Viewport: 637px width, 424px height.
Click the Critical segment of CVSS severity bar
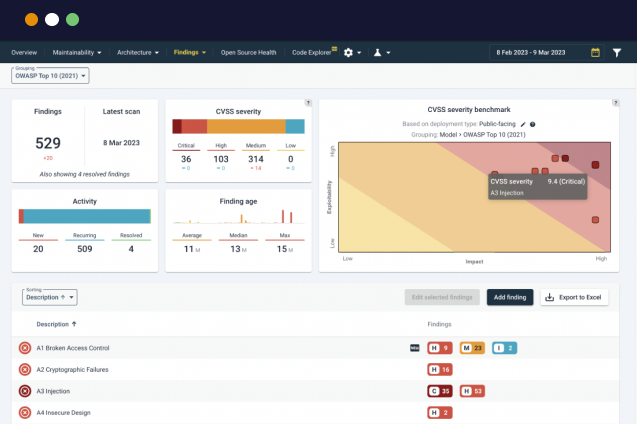point(177,126)
